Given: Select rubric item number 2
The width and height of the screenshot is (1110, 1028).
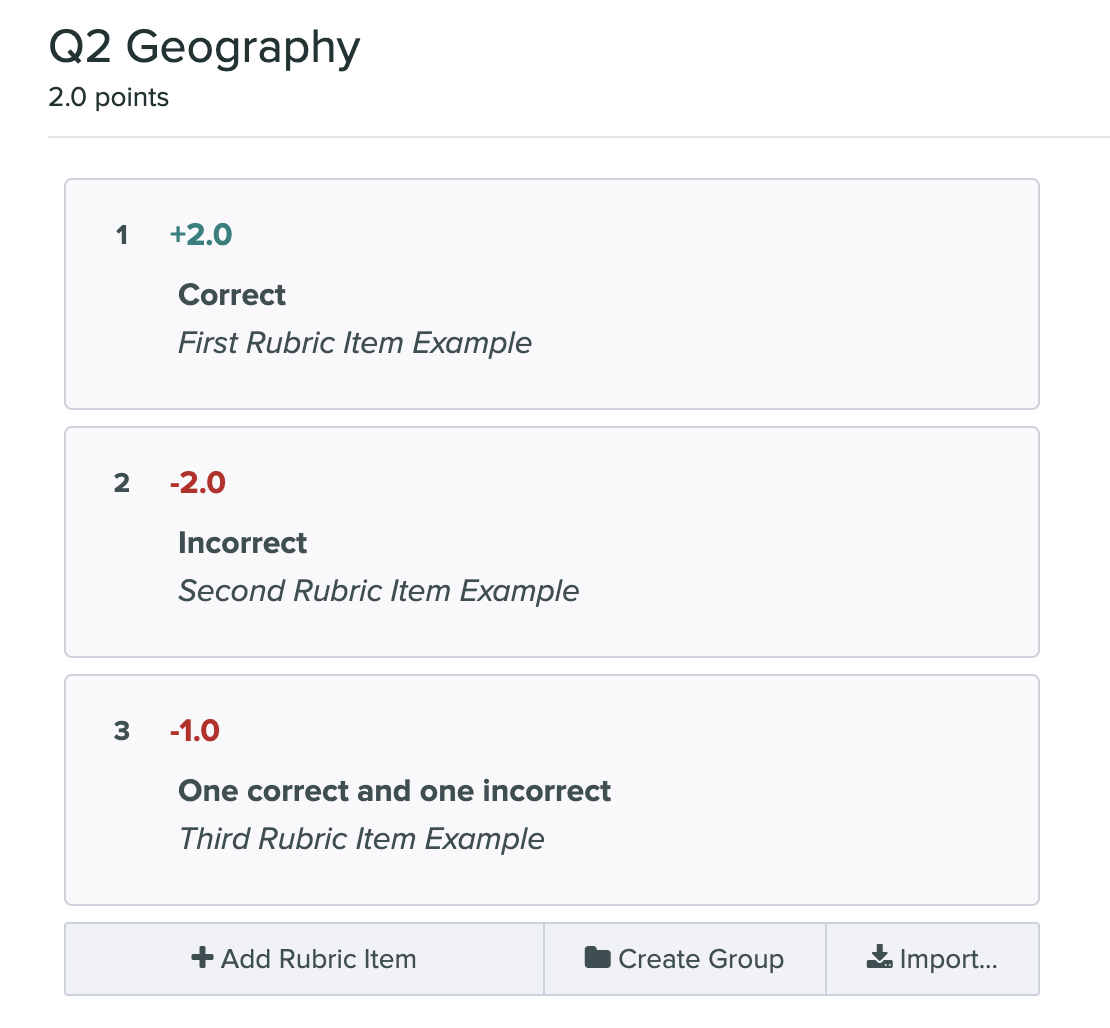Looking at the screenshot, I should pyautogui.click(x=122, y=483).
